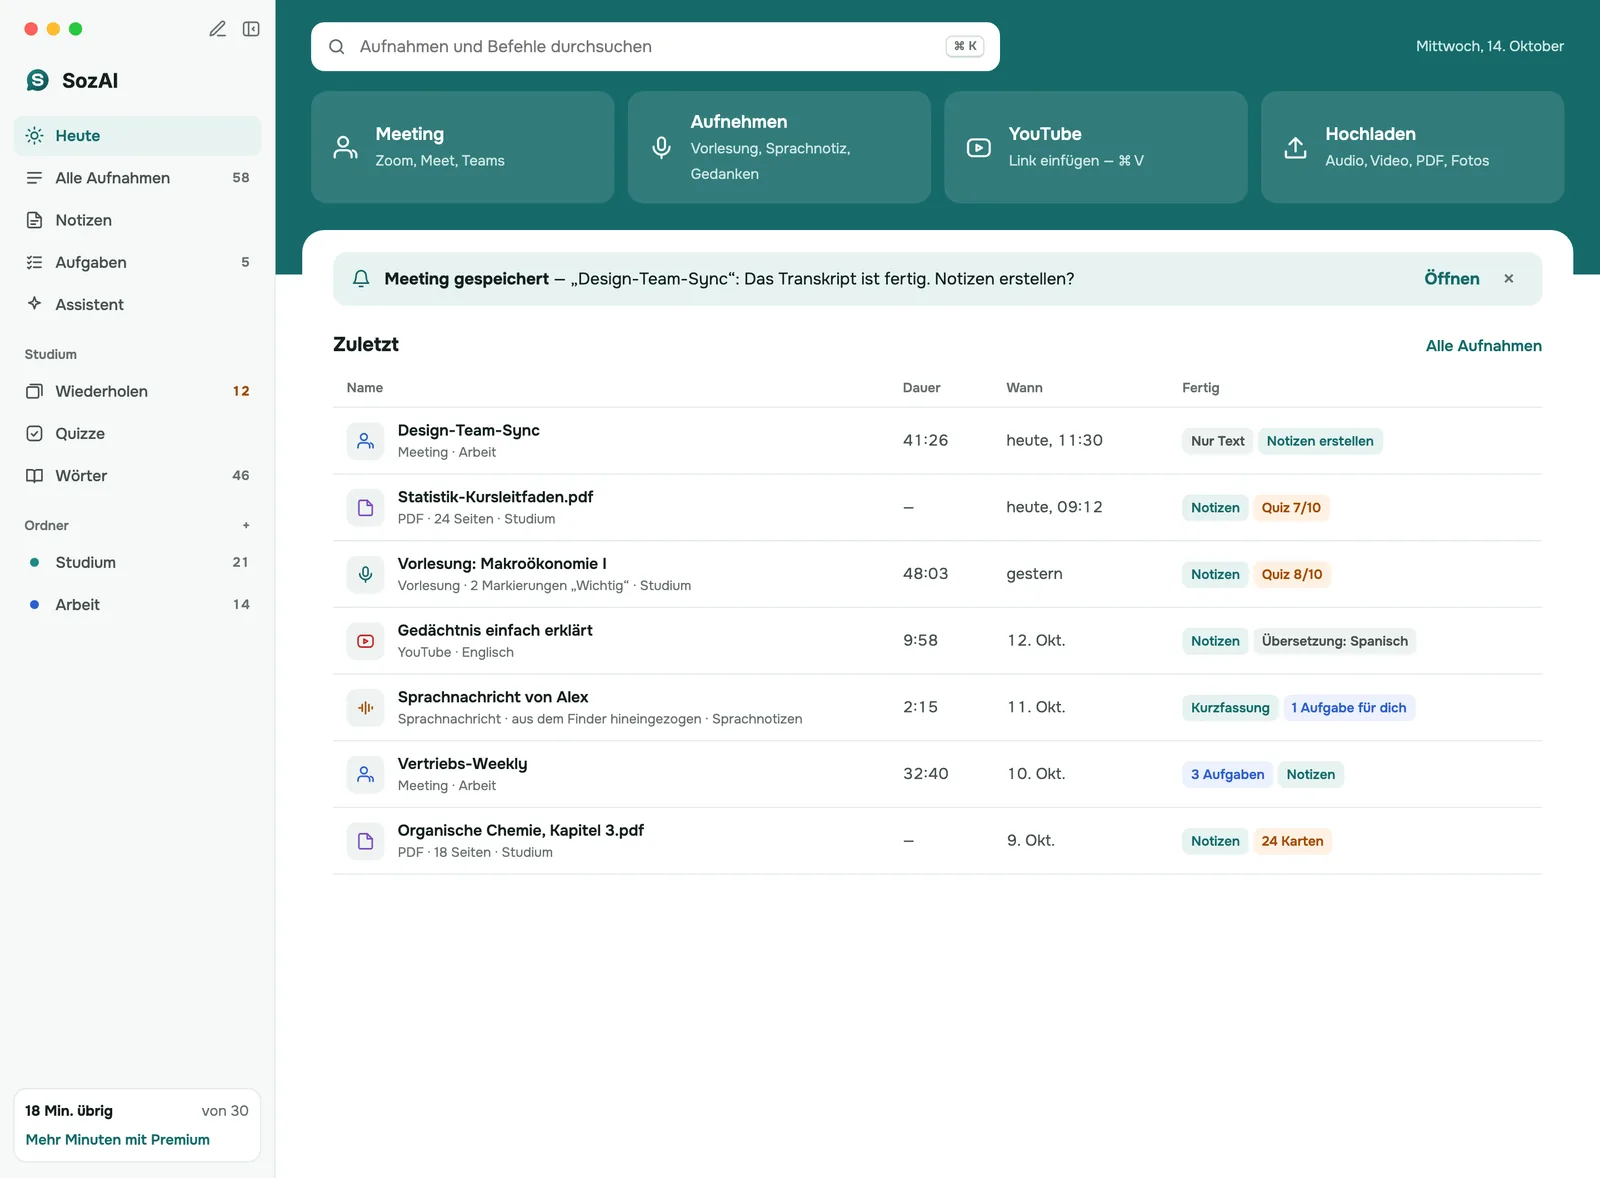
Task: Open Assistent in the sidebar
Action: [137, 304]
